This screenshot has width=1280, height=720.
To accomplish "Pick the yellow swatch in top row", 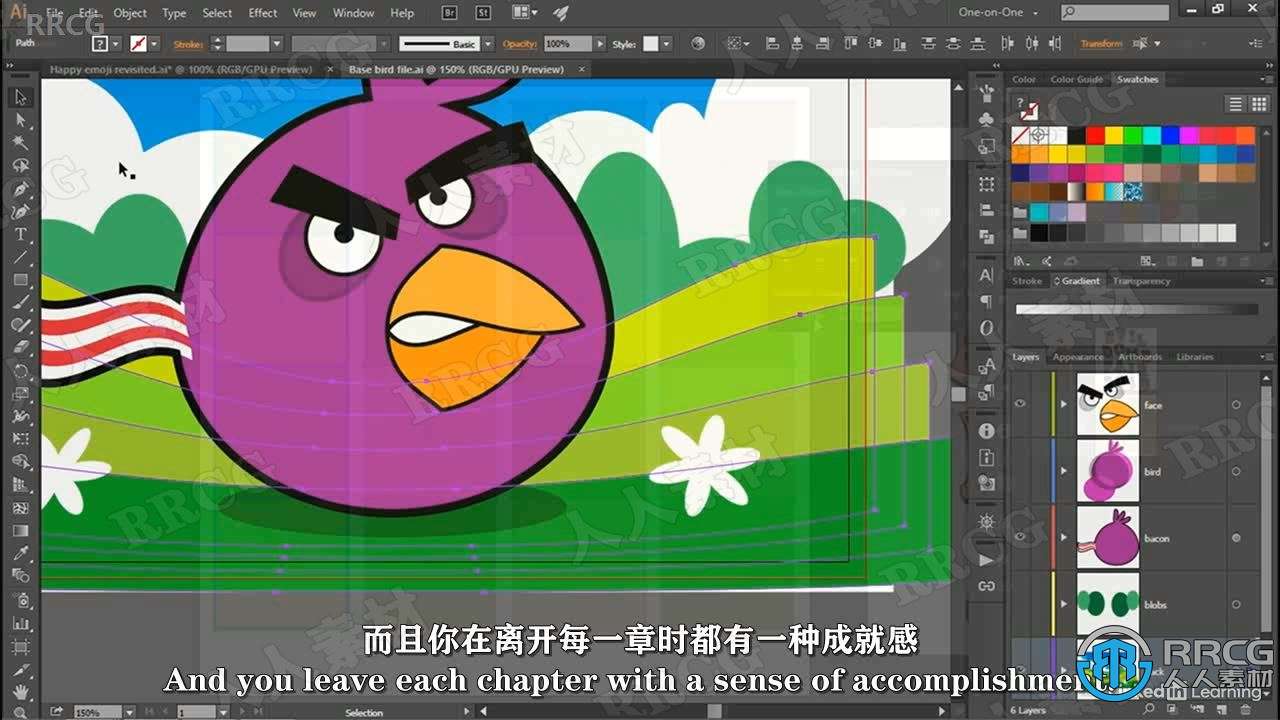I will click(x=1114, y=135).
